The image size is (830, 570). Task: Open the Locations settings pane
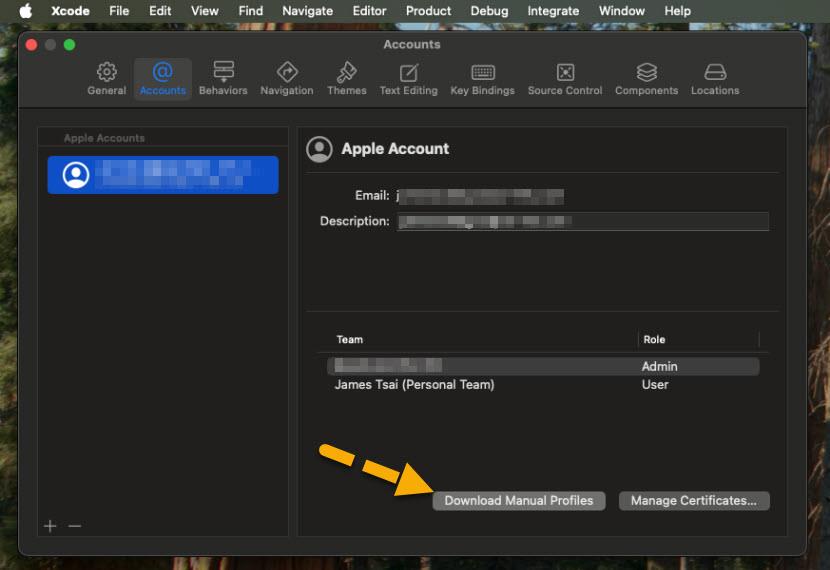[715, 78]
